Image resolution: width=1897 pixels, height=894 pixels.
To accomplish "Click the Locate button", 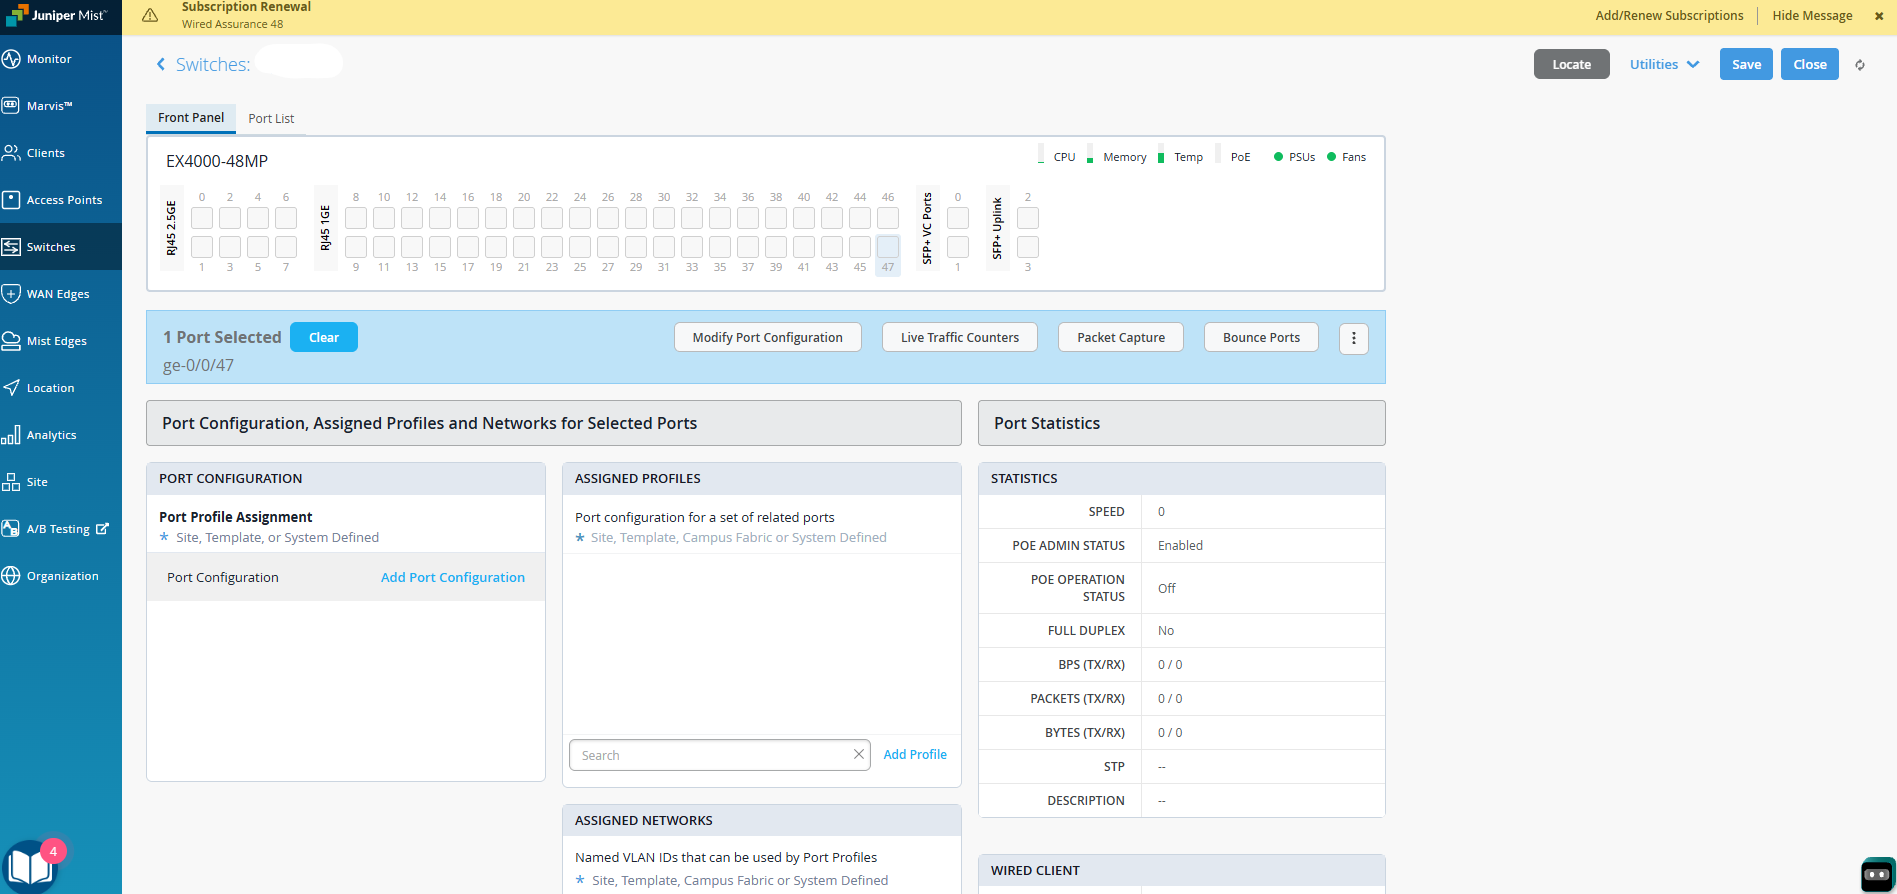I will pos(1572,64).
